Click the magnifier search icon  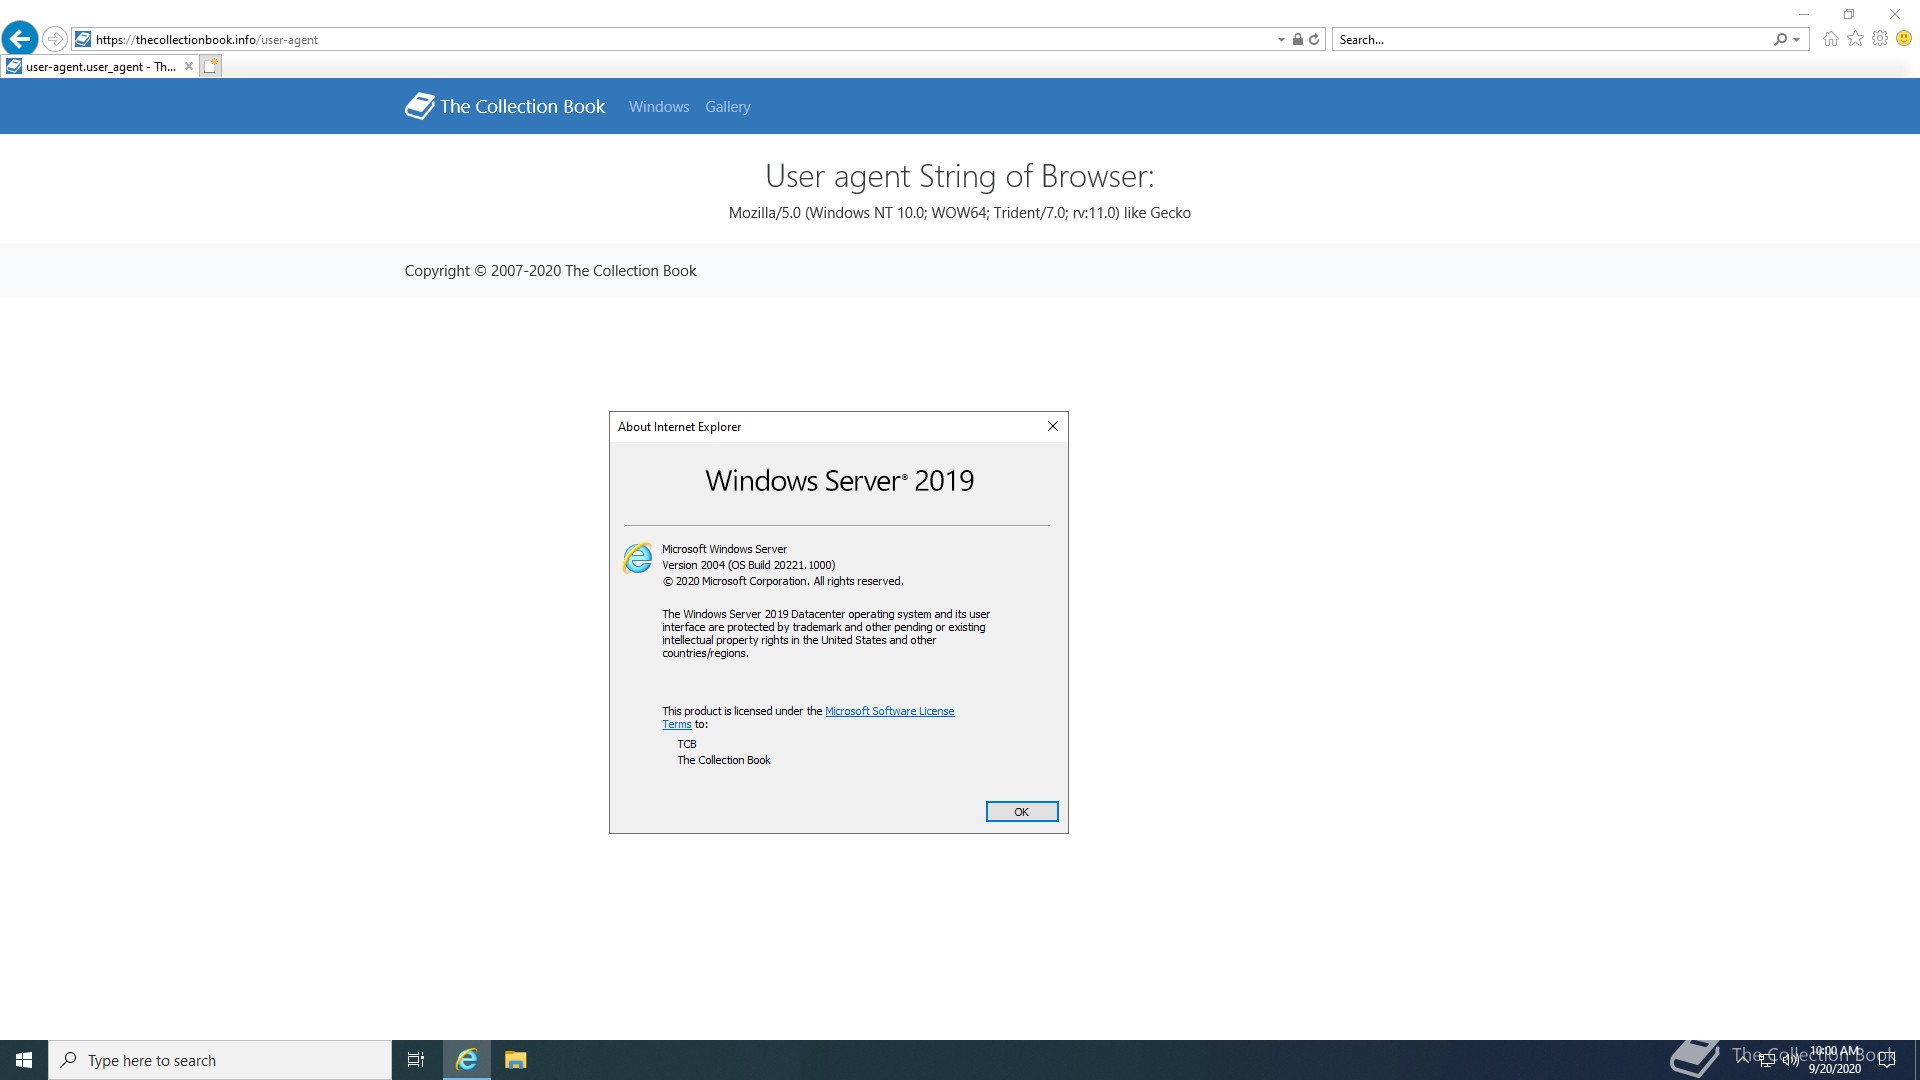tap(1780, 39)
